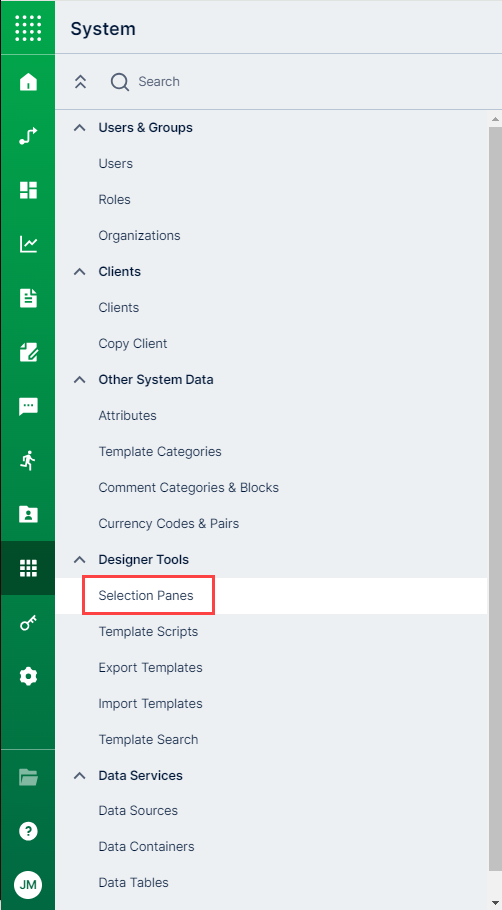Click the JM user avatar
The height and width of the screenshot is (910, 502).
tap(28, 885)
